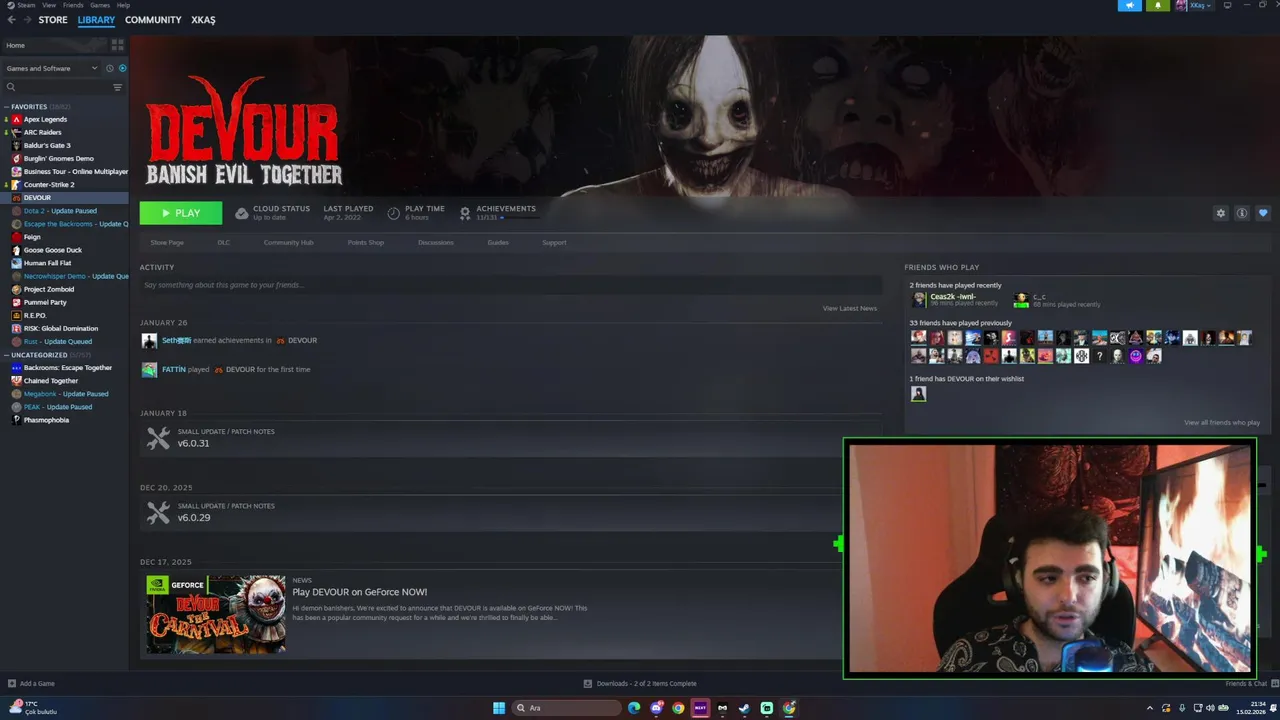Image resolution: width=1280 pixels, height=720 pixels.
Task: Navigate forward with the forward arrow
Action: [26, 20]
